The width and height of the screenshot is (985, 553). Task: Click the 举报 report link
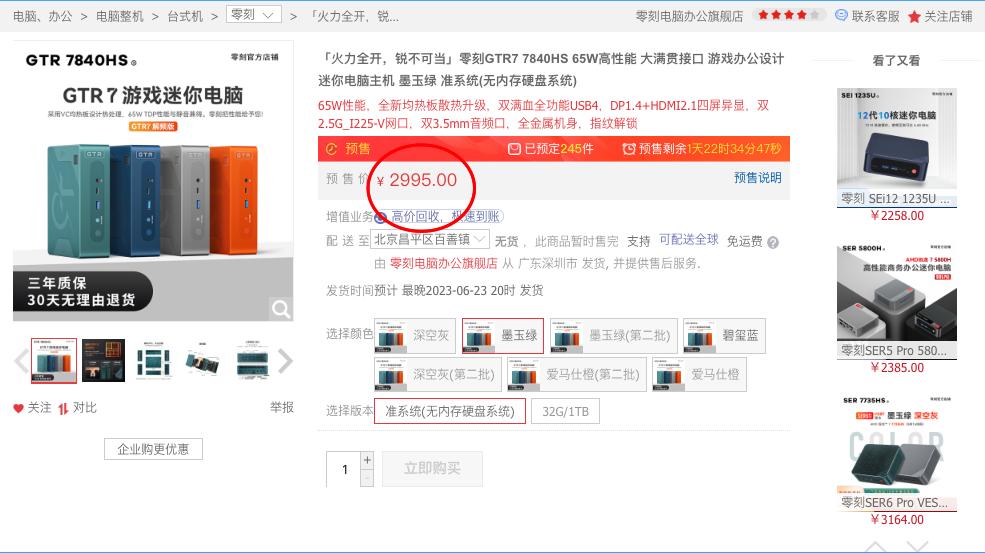(x=282, y=407)
